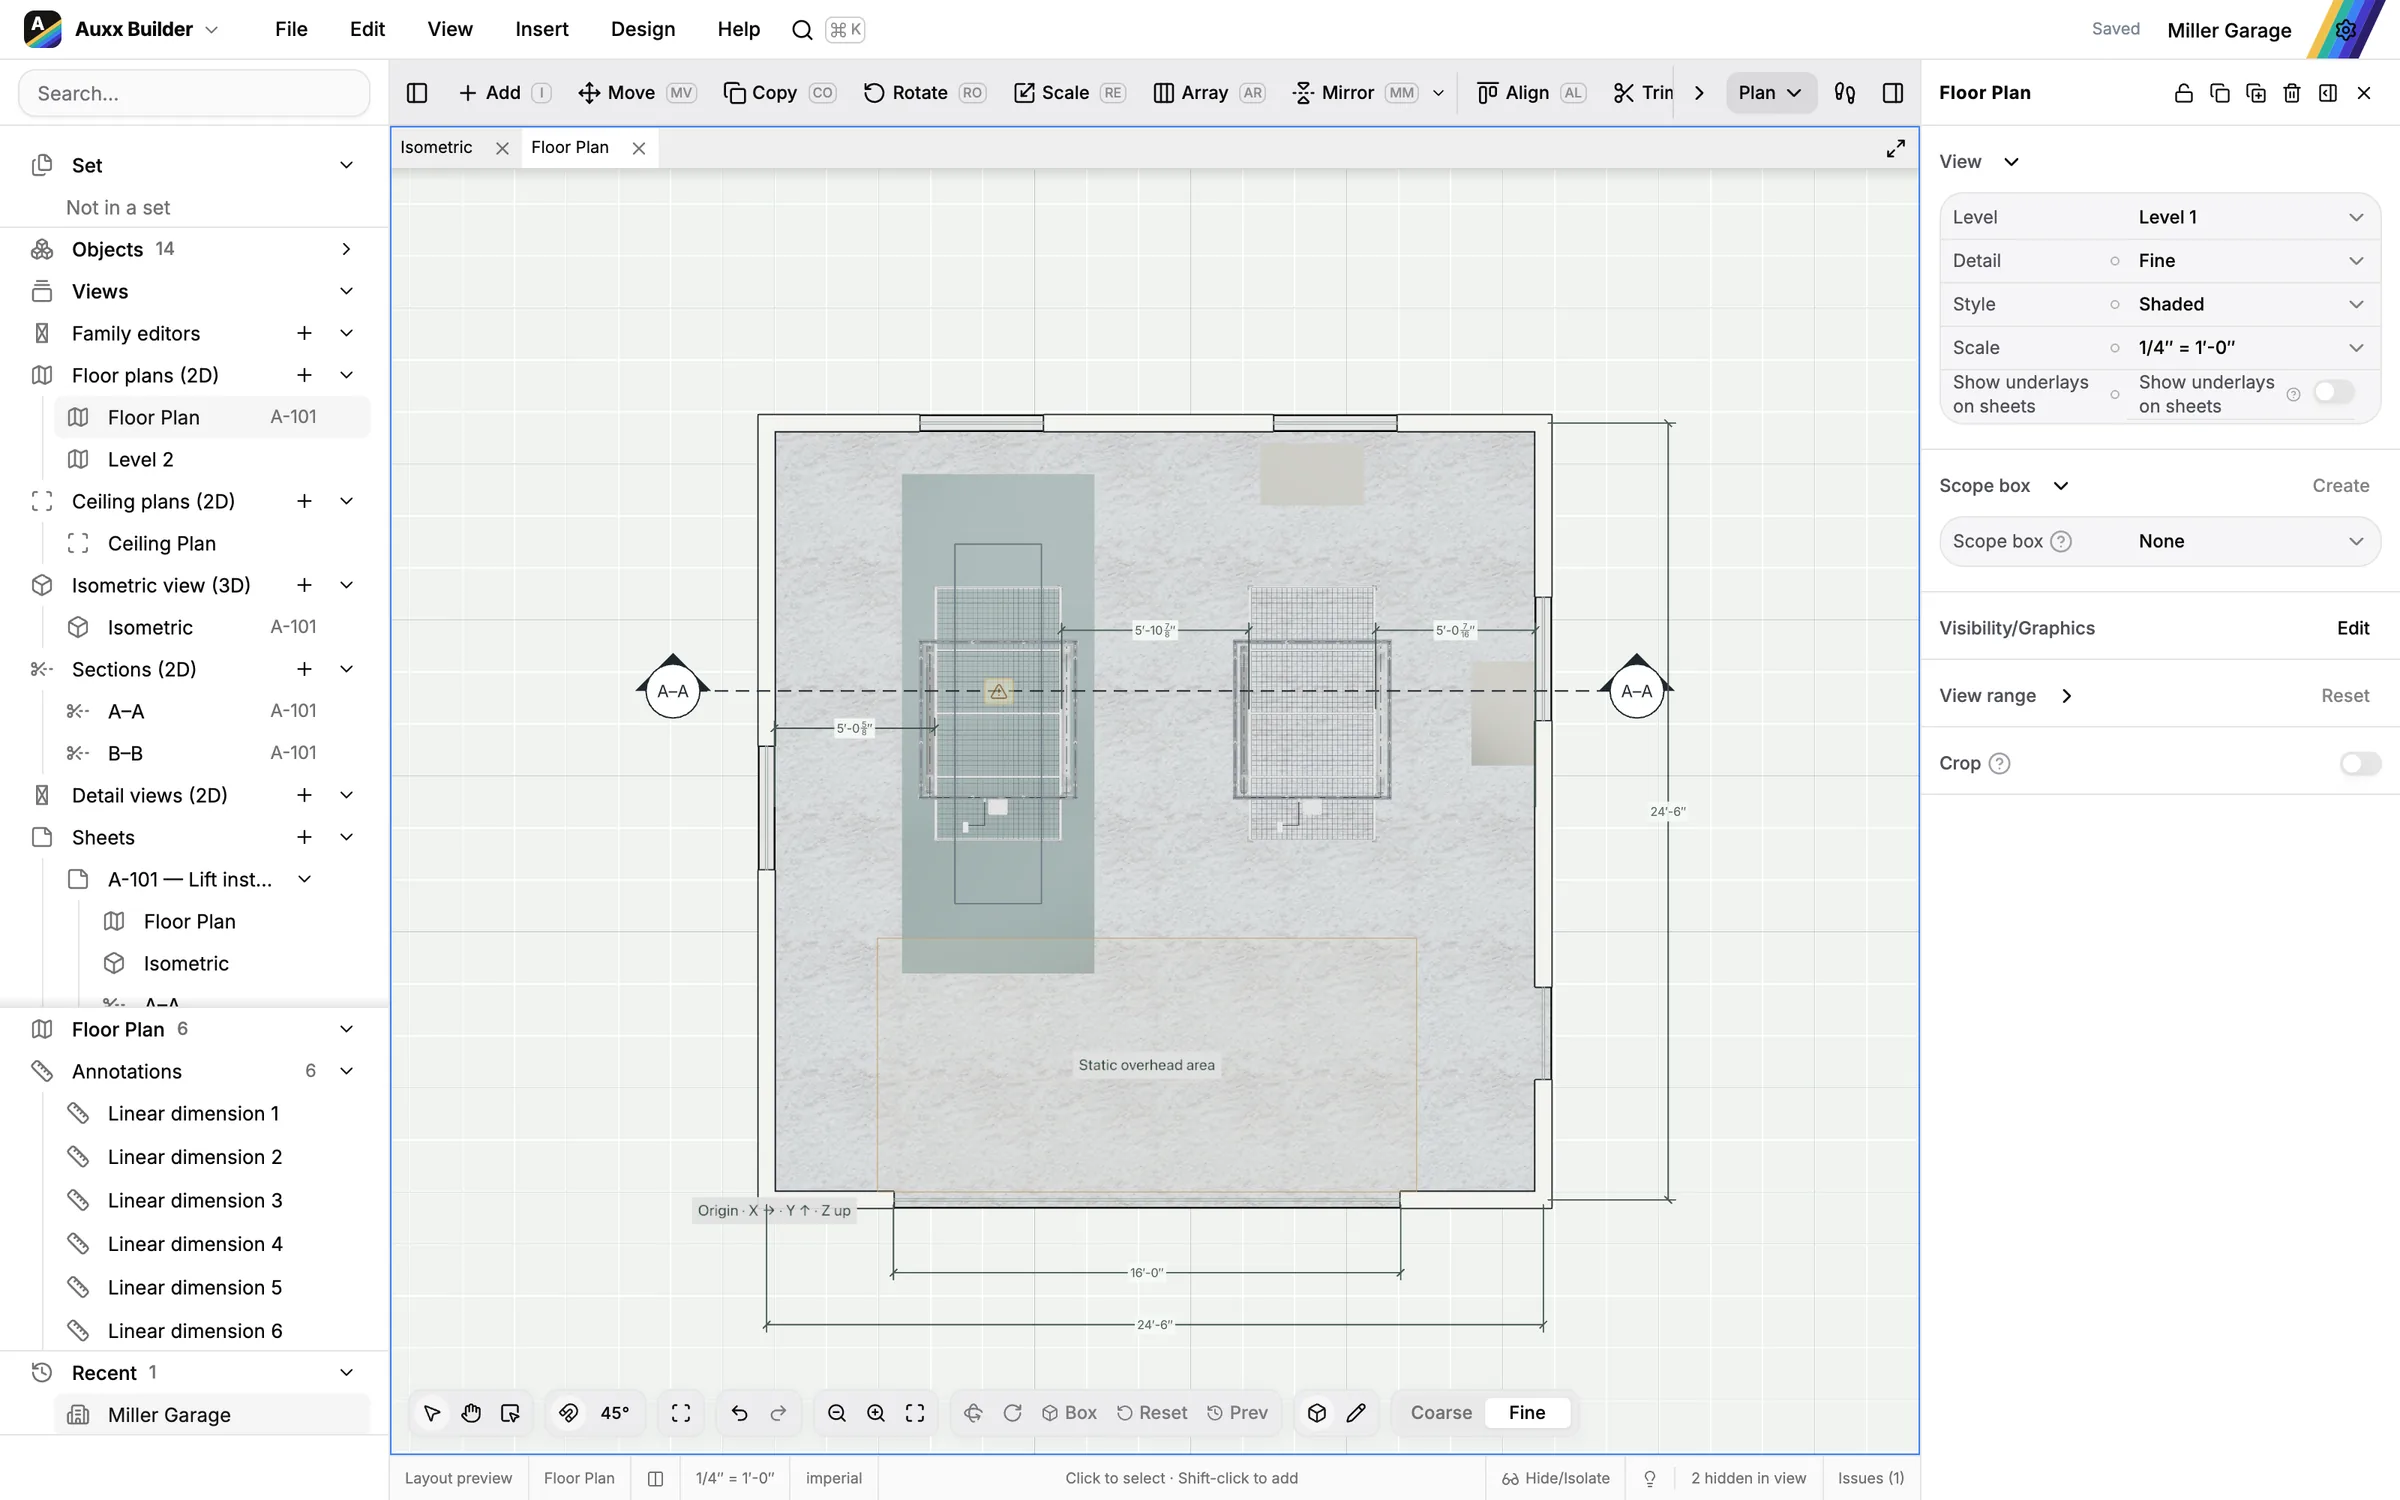This screenshot has height=1500, width=2400.
Task: Toggle the 45° angle snap
Action: pos(615,1413)
